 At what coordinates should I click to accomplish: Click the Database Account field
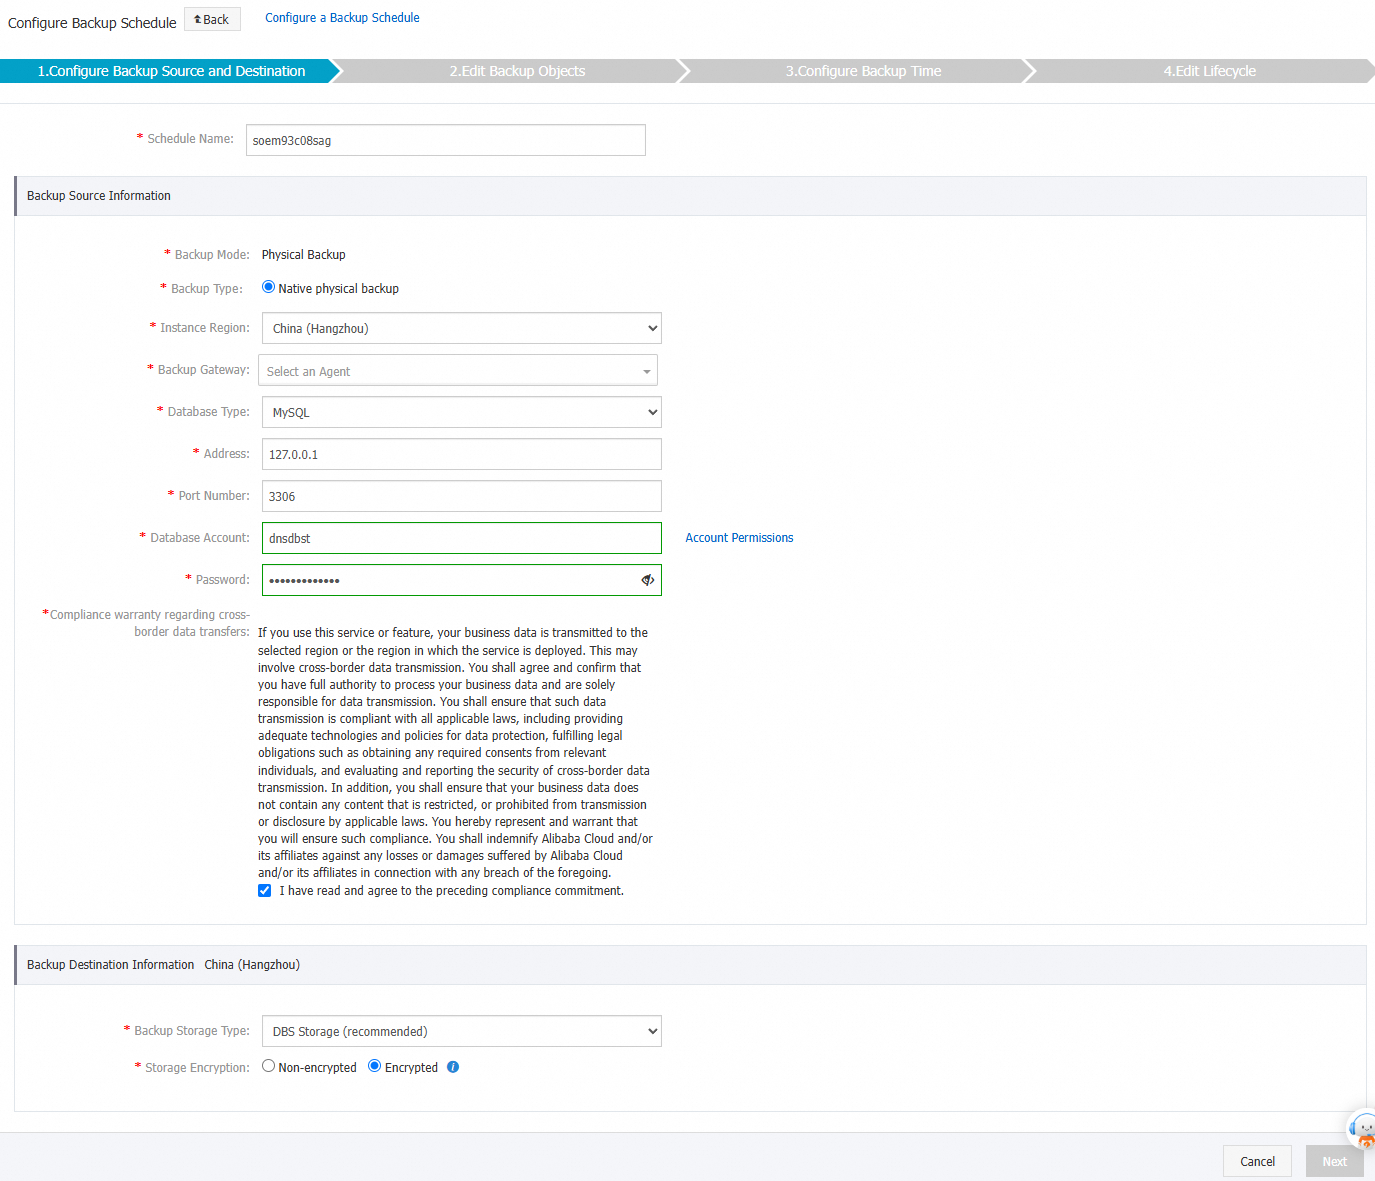pyautogui.click(x=461, y=538)
